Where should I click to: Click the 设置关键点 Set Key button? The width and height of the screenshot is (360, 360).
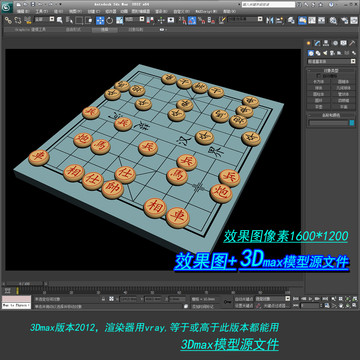pyautogui.click(x=244, y=306)
